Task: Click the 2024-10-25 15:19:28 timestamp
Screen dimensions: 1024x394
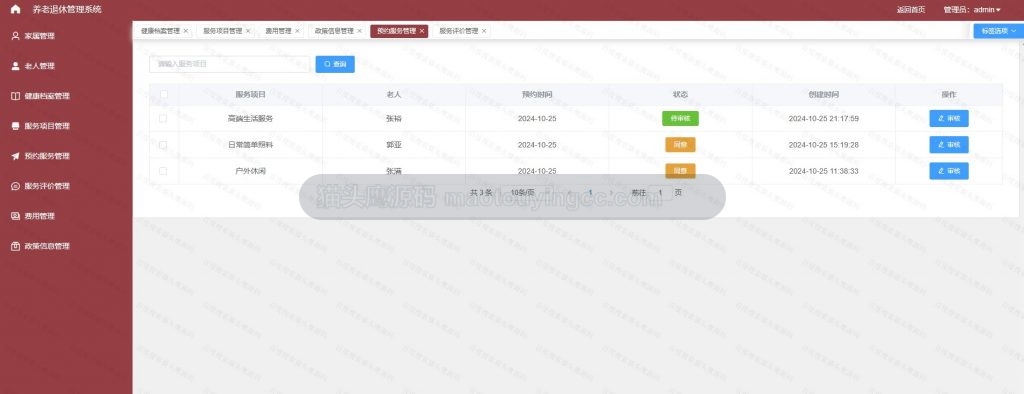Action: [824, 145]
